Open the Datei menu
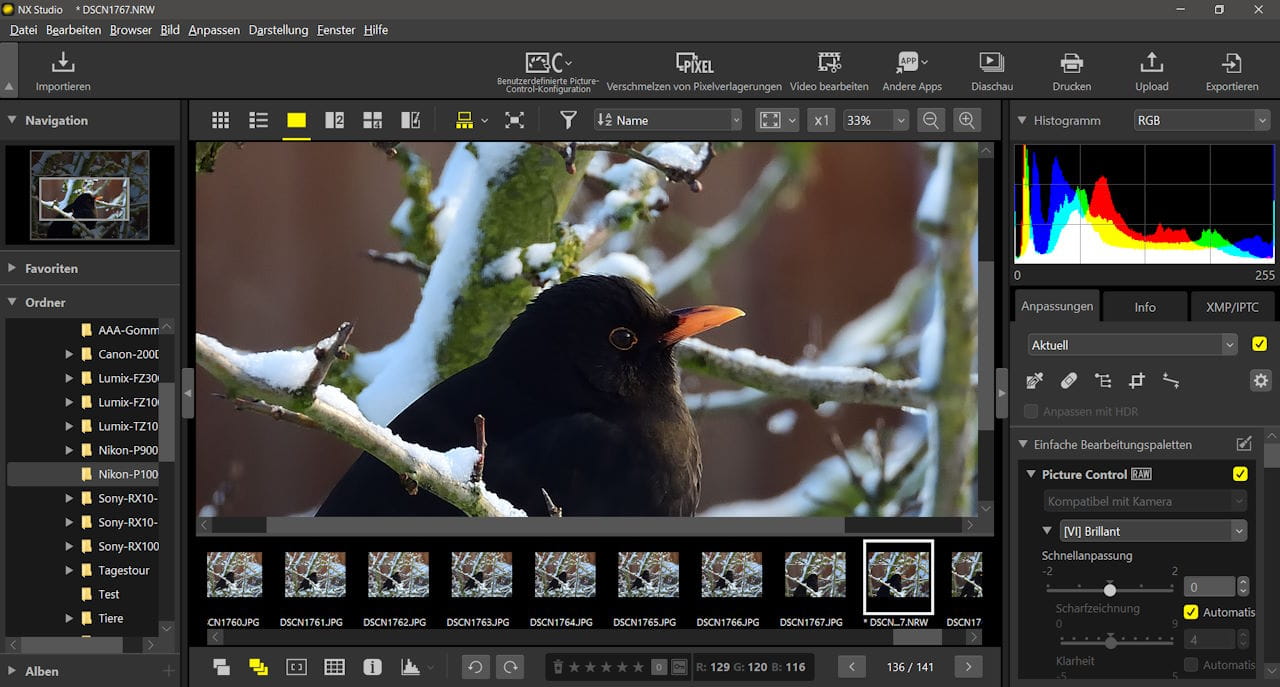The height and width of the screenshot is (687, 1280). point(23,30)
